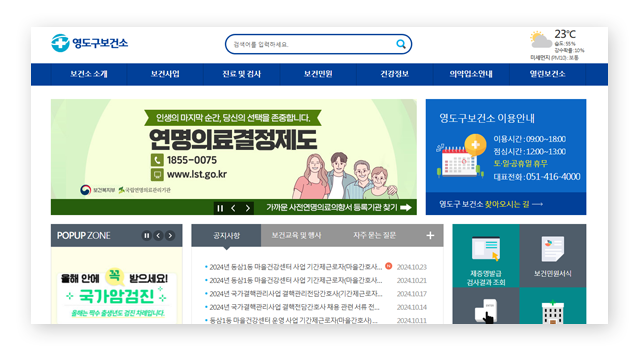Screen dimensions: 640x362
Task: Show next main banner slide
Action: coord(247,208)
